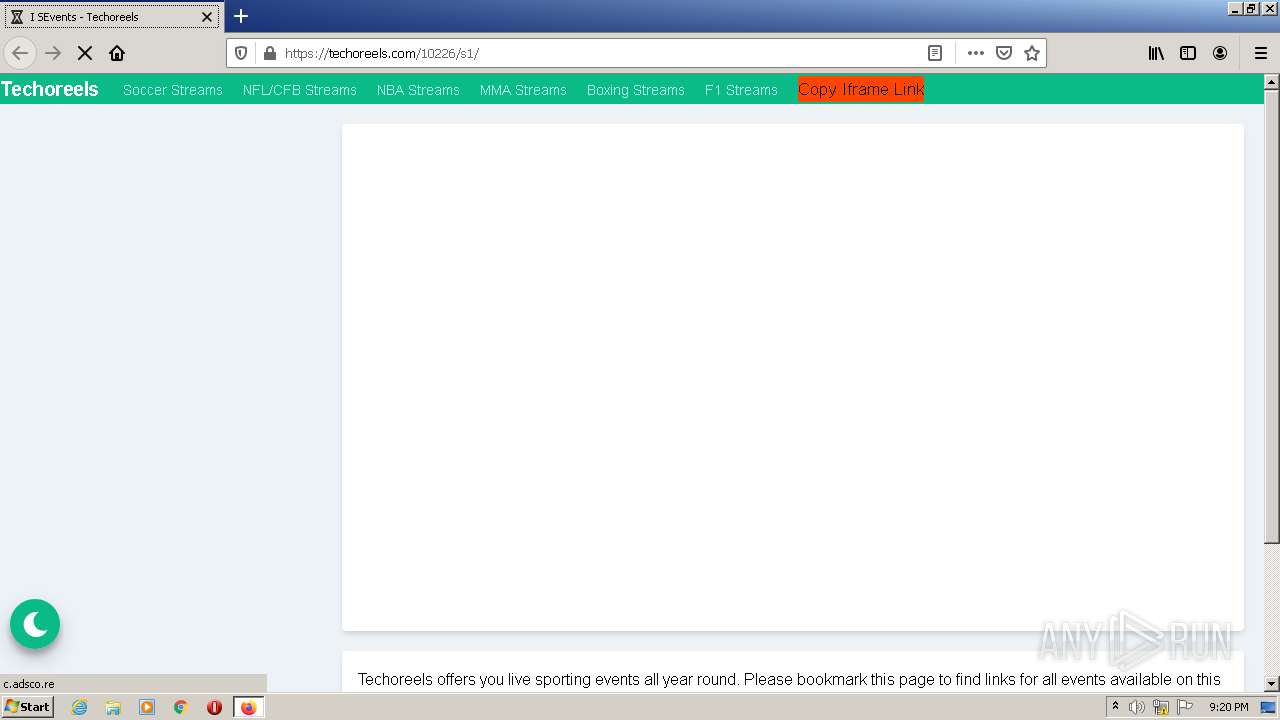
Task: Open MMA Streams nav link
Action: click(x=523, y=90)
